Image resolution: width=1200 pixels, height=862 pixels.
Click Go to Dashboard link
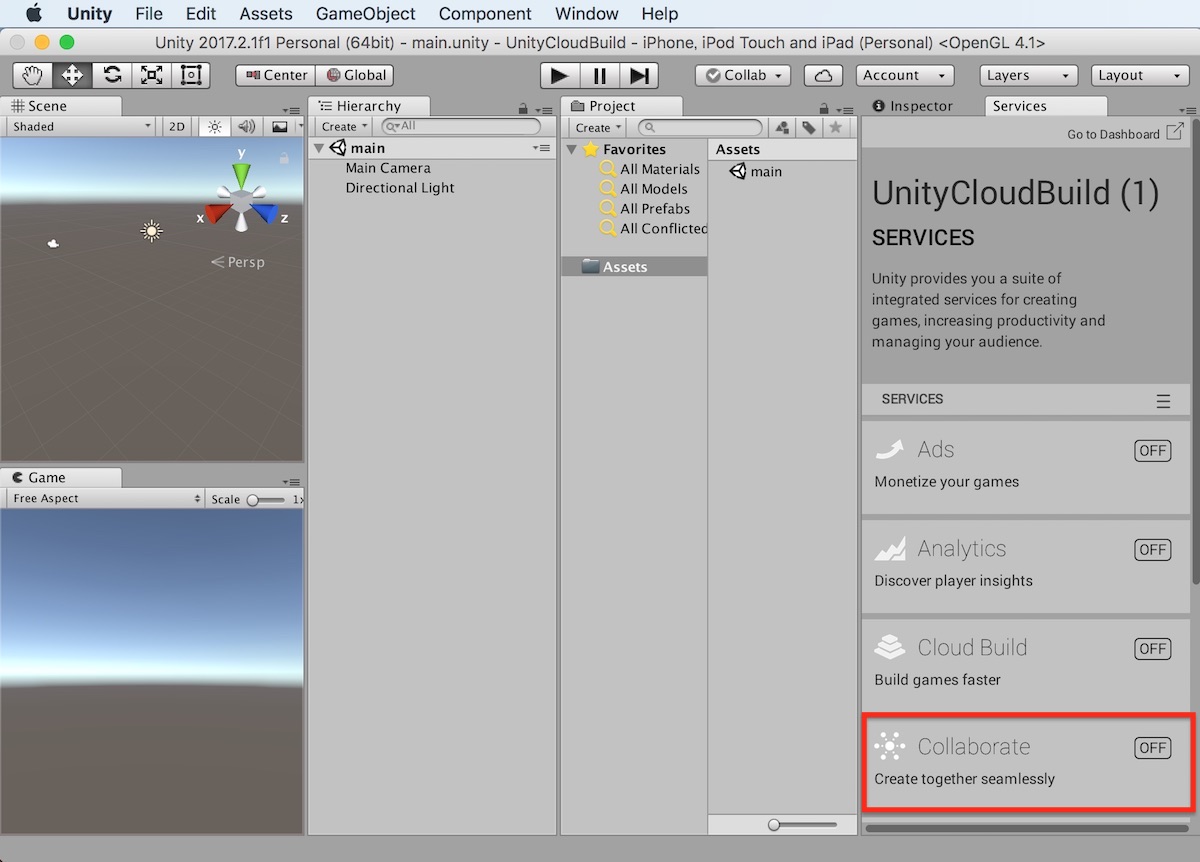(1114, 134)
